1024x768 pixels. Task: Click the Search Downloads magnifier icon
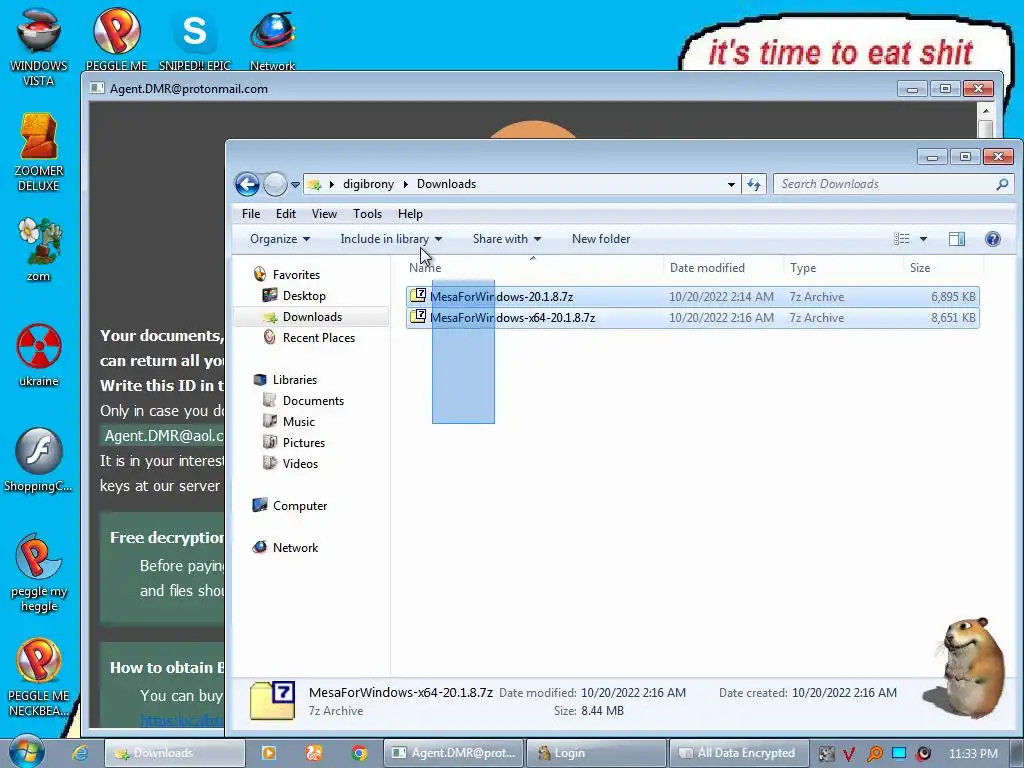pyautogui.click(x=1002, y=184)
